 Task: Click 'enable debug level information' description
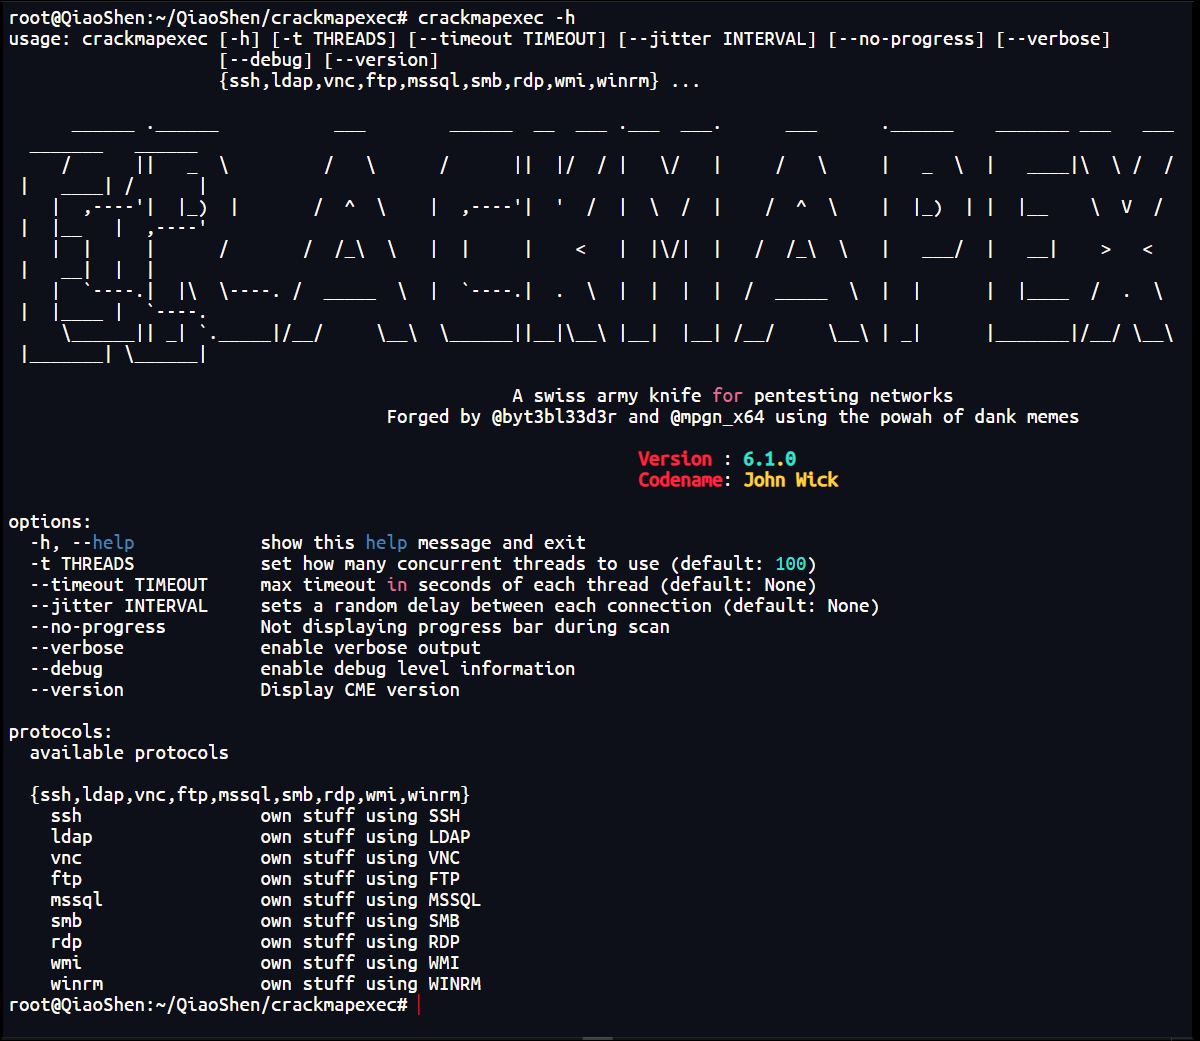(417, 669)
